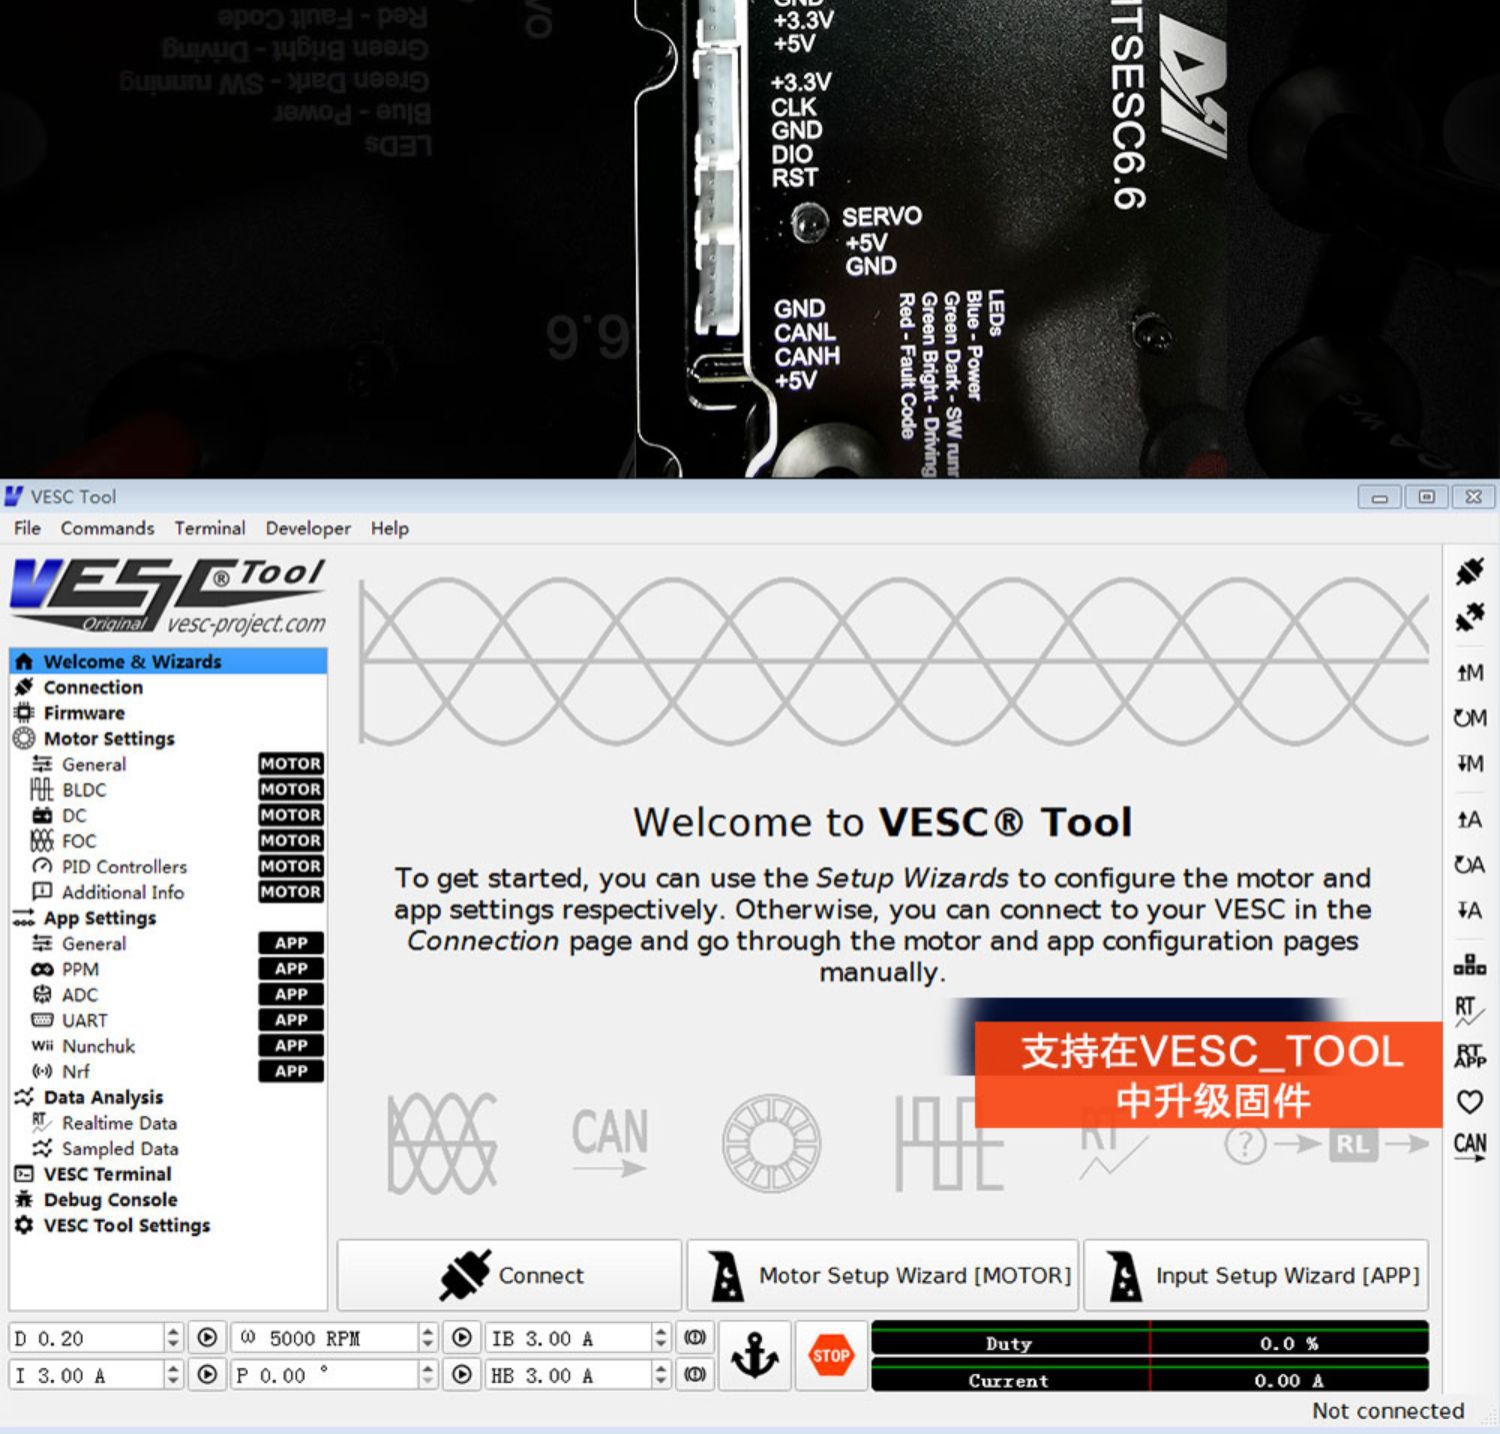Open Nunchuk app settings page
Viewport: 1500px width, 1434px height.
168,1046
